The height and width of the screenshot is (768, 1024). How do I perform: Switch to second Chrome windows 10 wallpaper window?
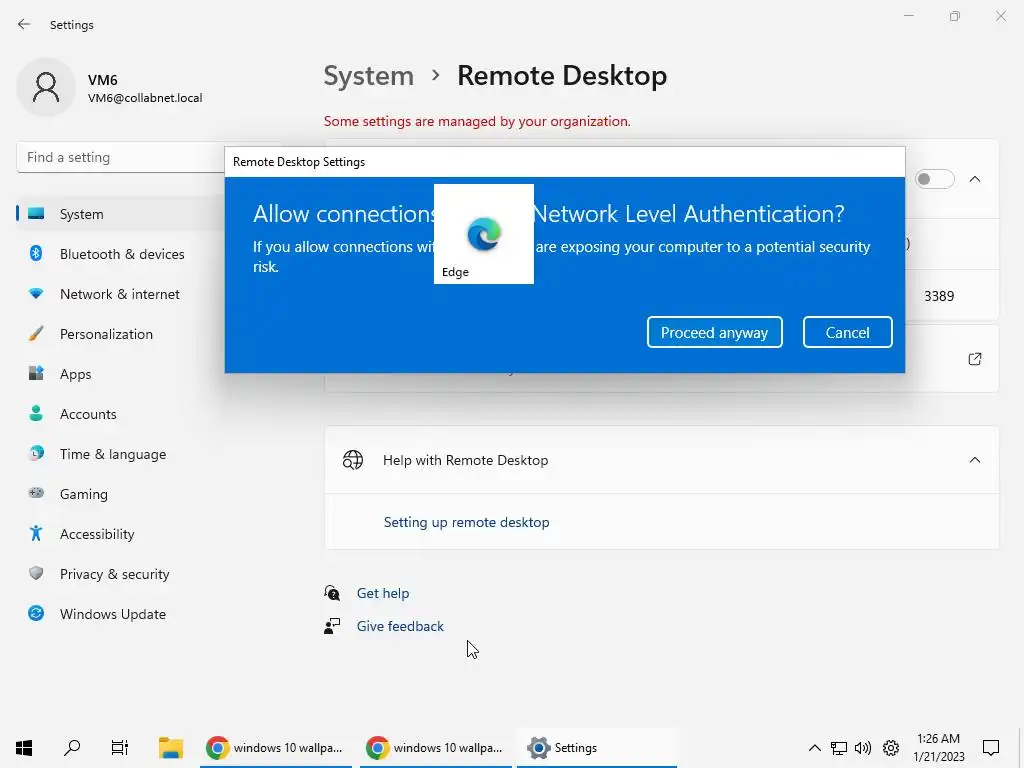(x=436, y=747)
